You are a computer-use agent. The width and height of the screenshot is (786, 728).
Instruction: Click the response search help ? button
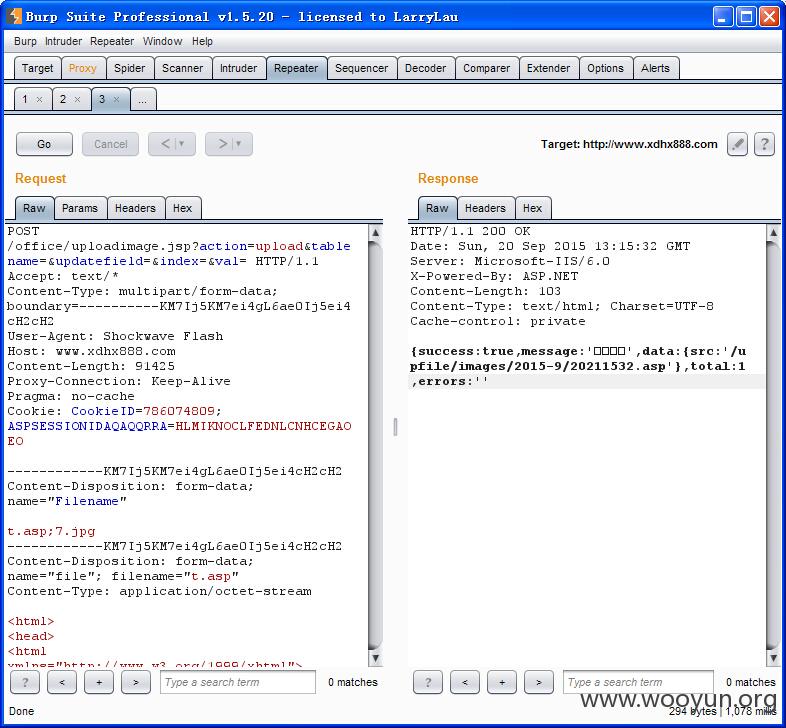coord(428,682)
